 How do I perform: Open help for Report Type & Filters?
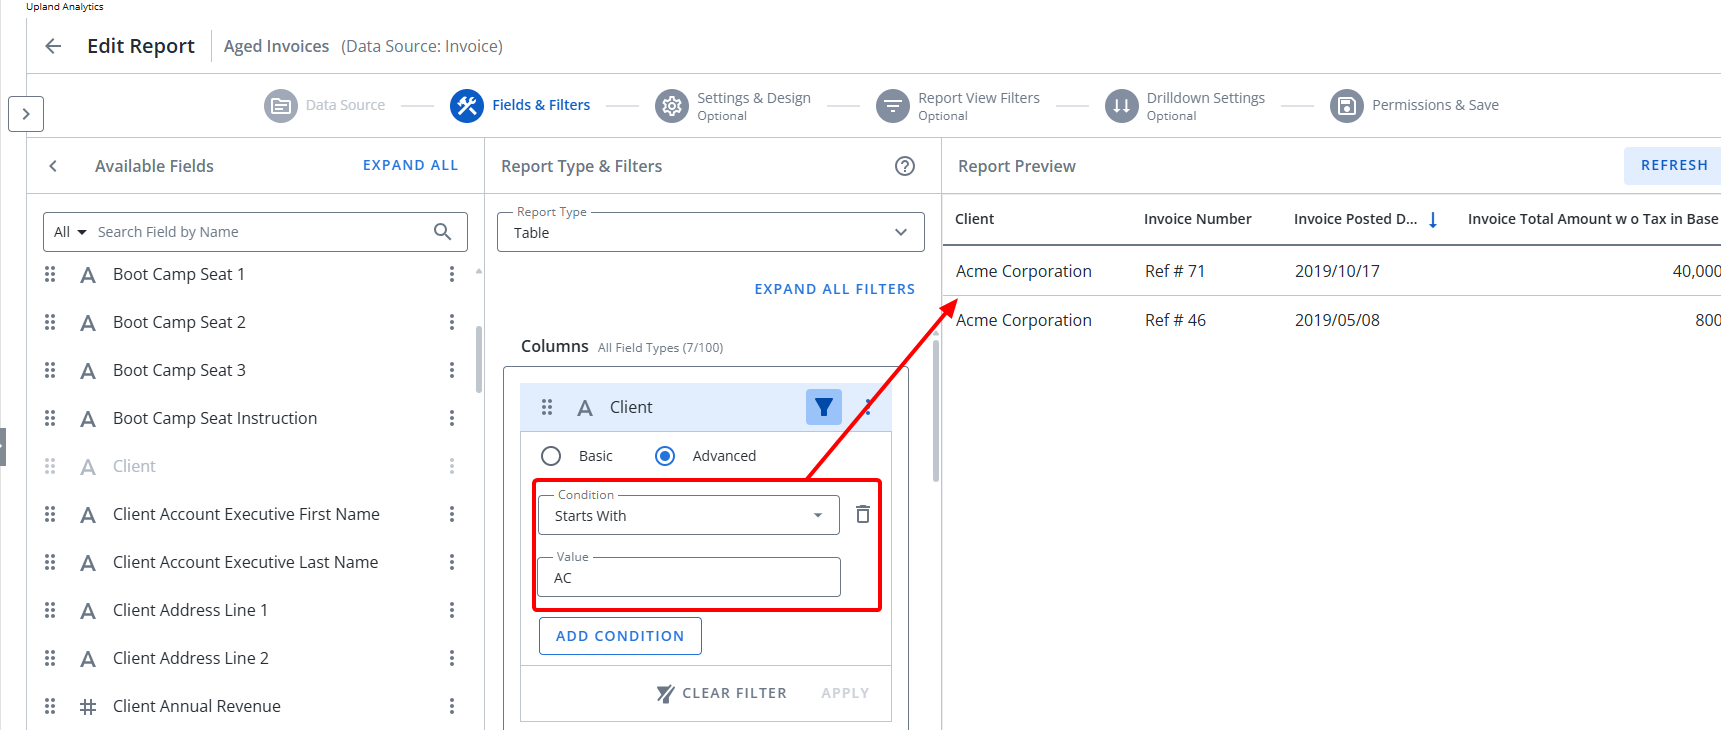pyautogui.click(x=905, y=166)
